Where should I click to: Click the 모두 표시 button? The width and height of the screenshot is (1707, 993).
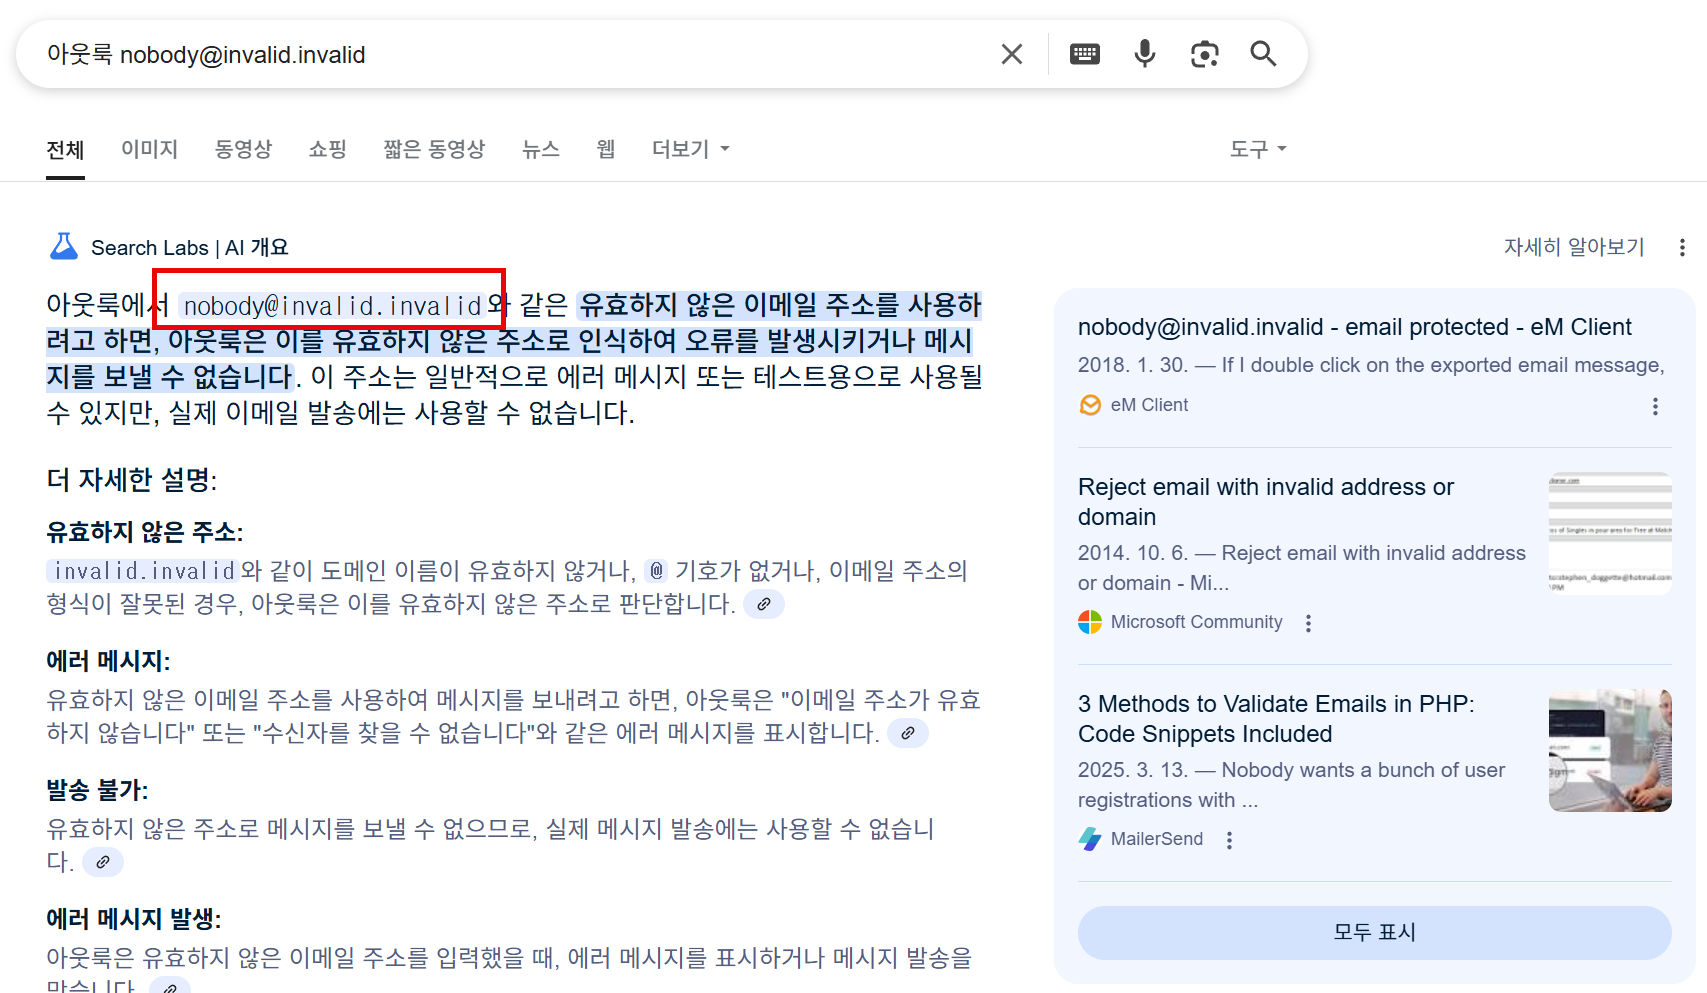click(1374, 933)
